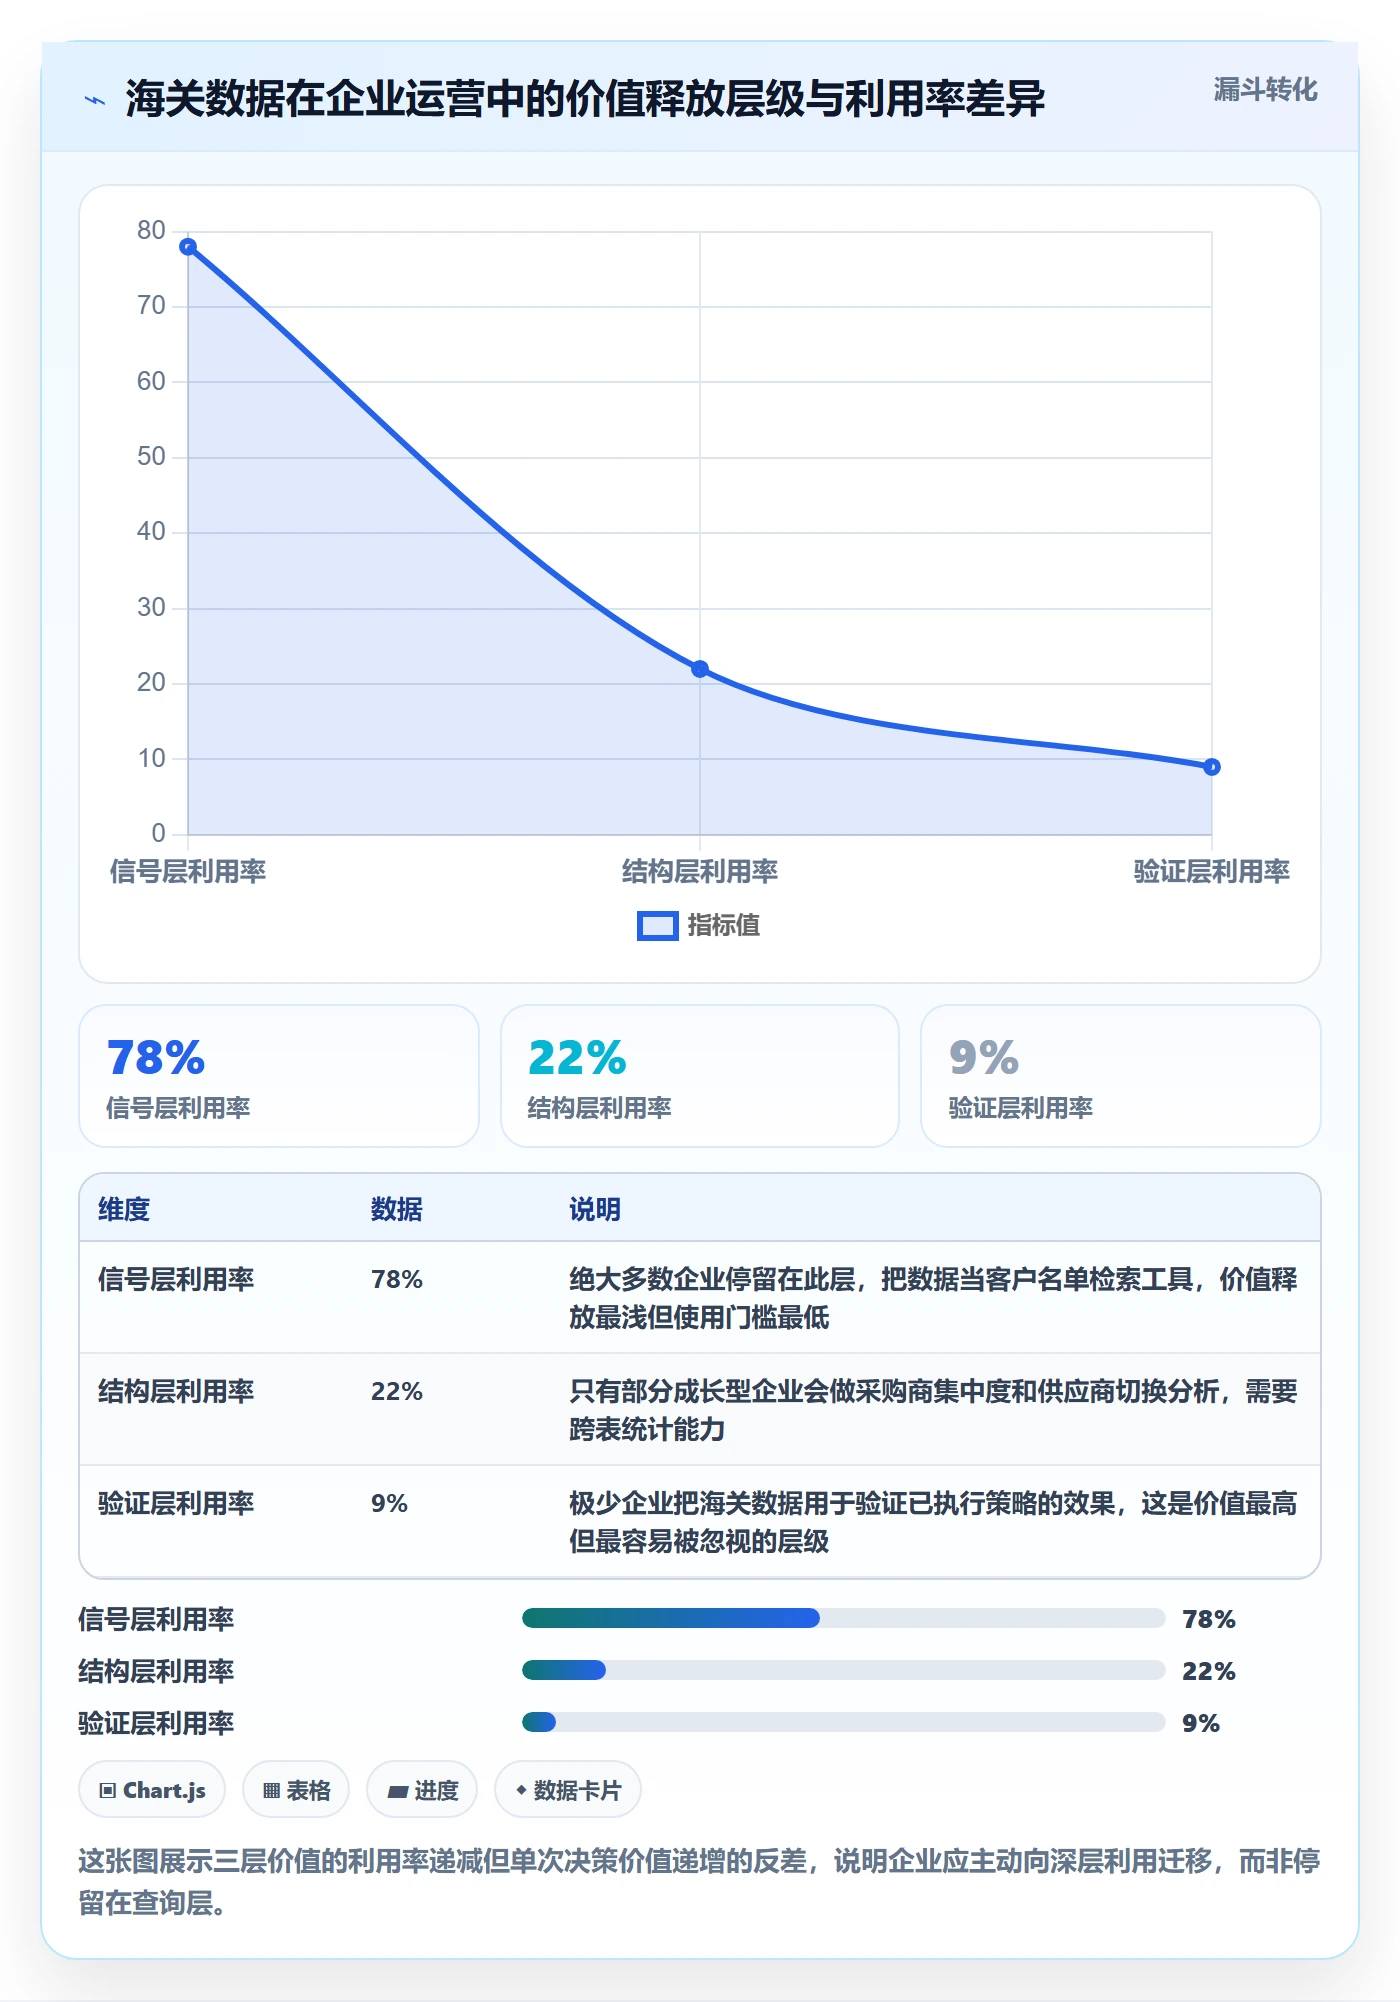
Task: Click the grid icon in the 表格 tag
Action: 271,1791
